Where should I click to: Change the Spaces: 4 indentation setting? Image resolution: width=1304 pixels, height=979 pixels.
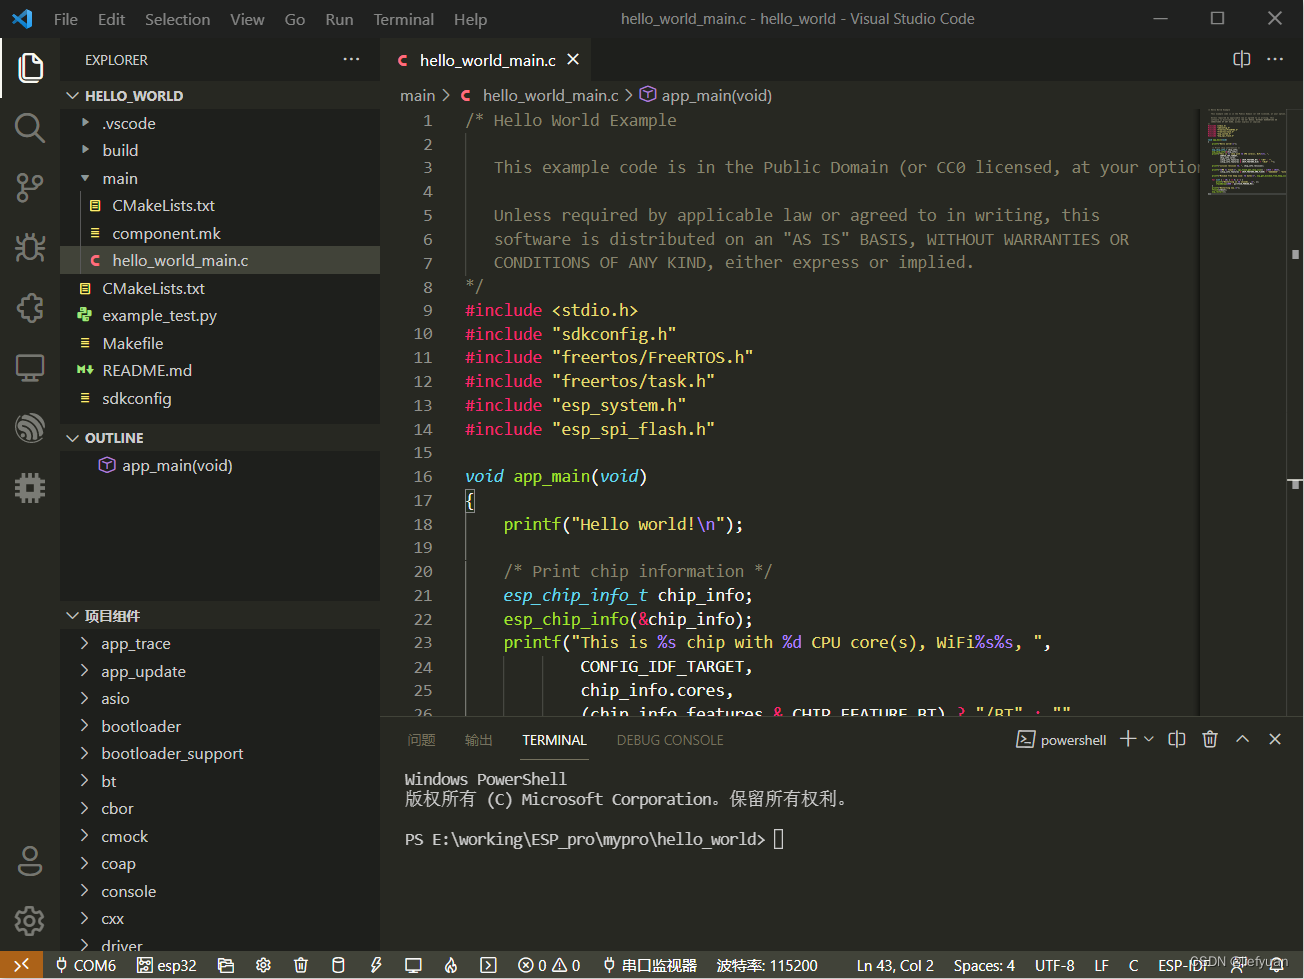click(984, 965)
